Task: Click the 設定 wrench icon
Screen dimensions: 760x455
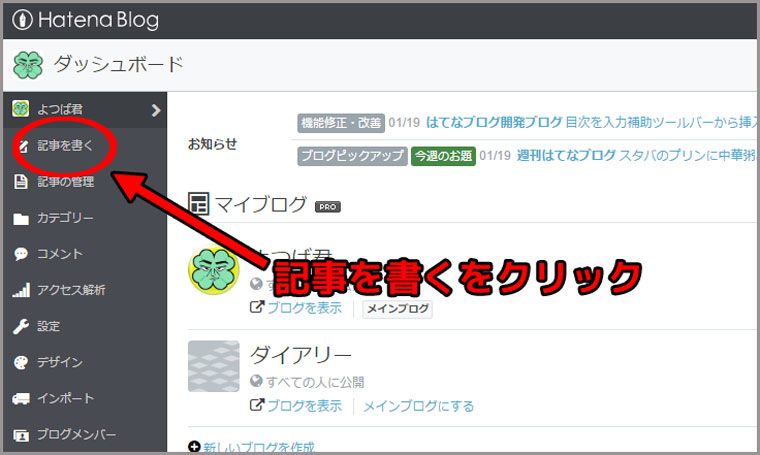Action: coord(21,326)
